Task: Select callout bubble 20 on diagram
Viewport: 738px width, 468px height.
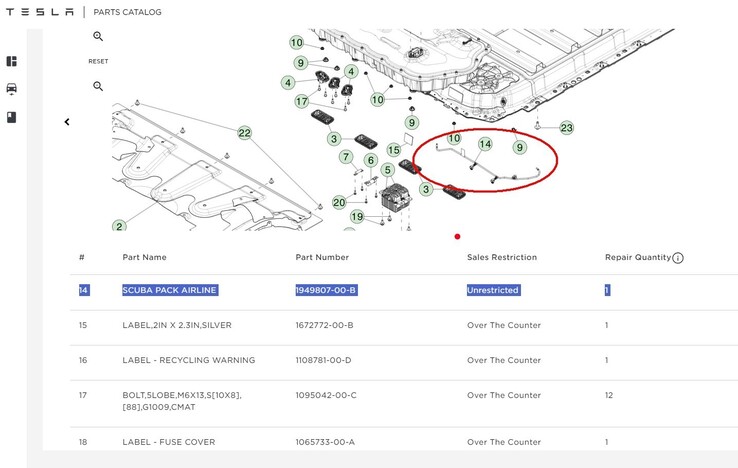Action: click(339, 202)
